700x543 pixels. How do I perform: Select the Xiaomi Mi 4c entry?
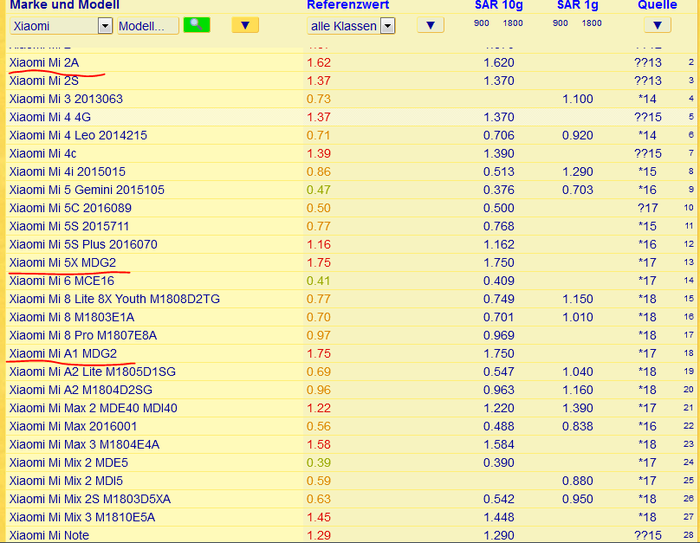pyautogui.click(x=43, y=154)
